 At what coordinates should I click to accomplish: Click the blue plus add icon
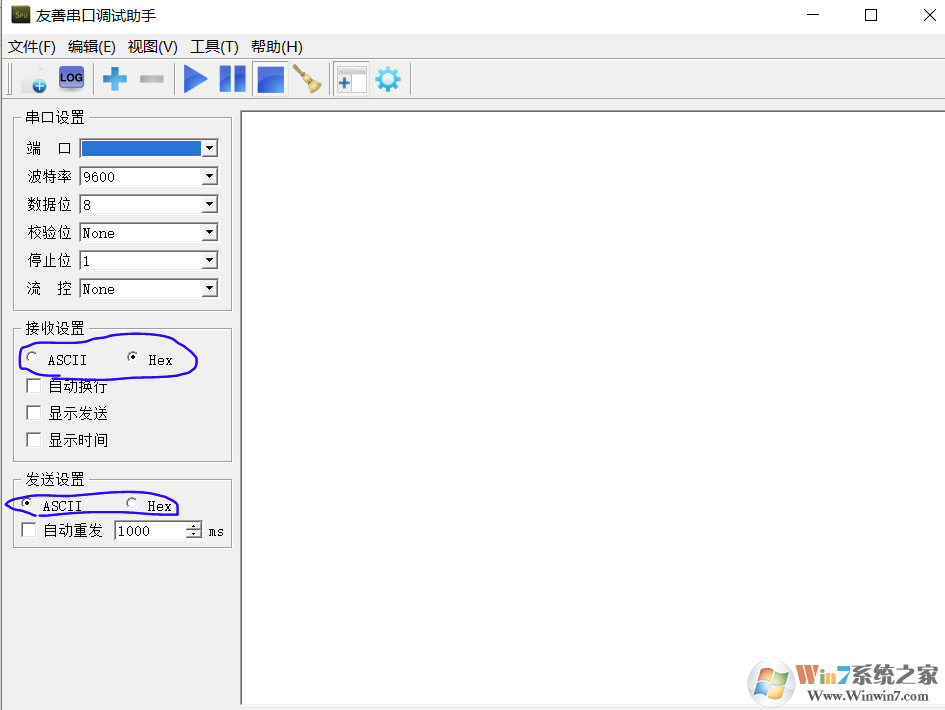pos(115,79)
